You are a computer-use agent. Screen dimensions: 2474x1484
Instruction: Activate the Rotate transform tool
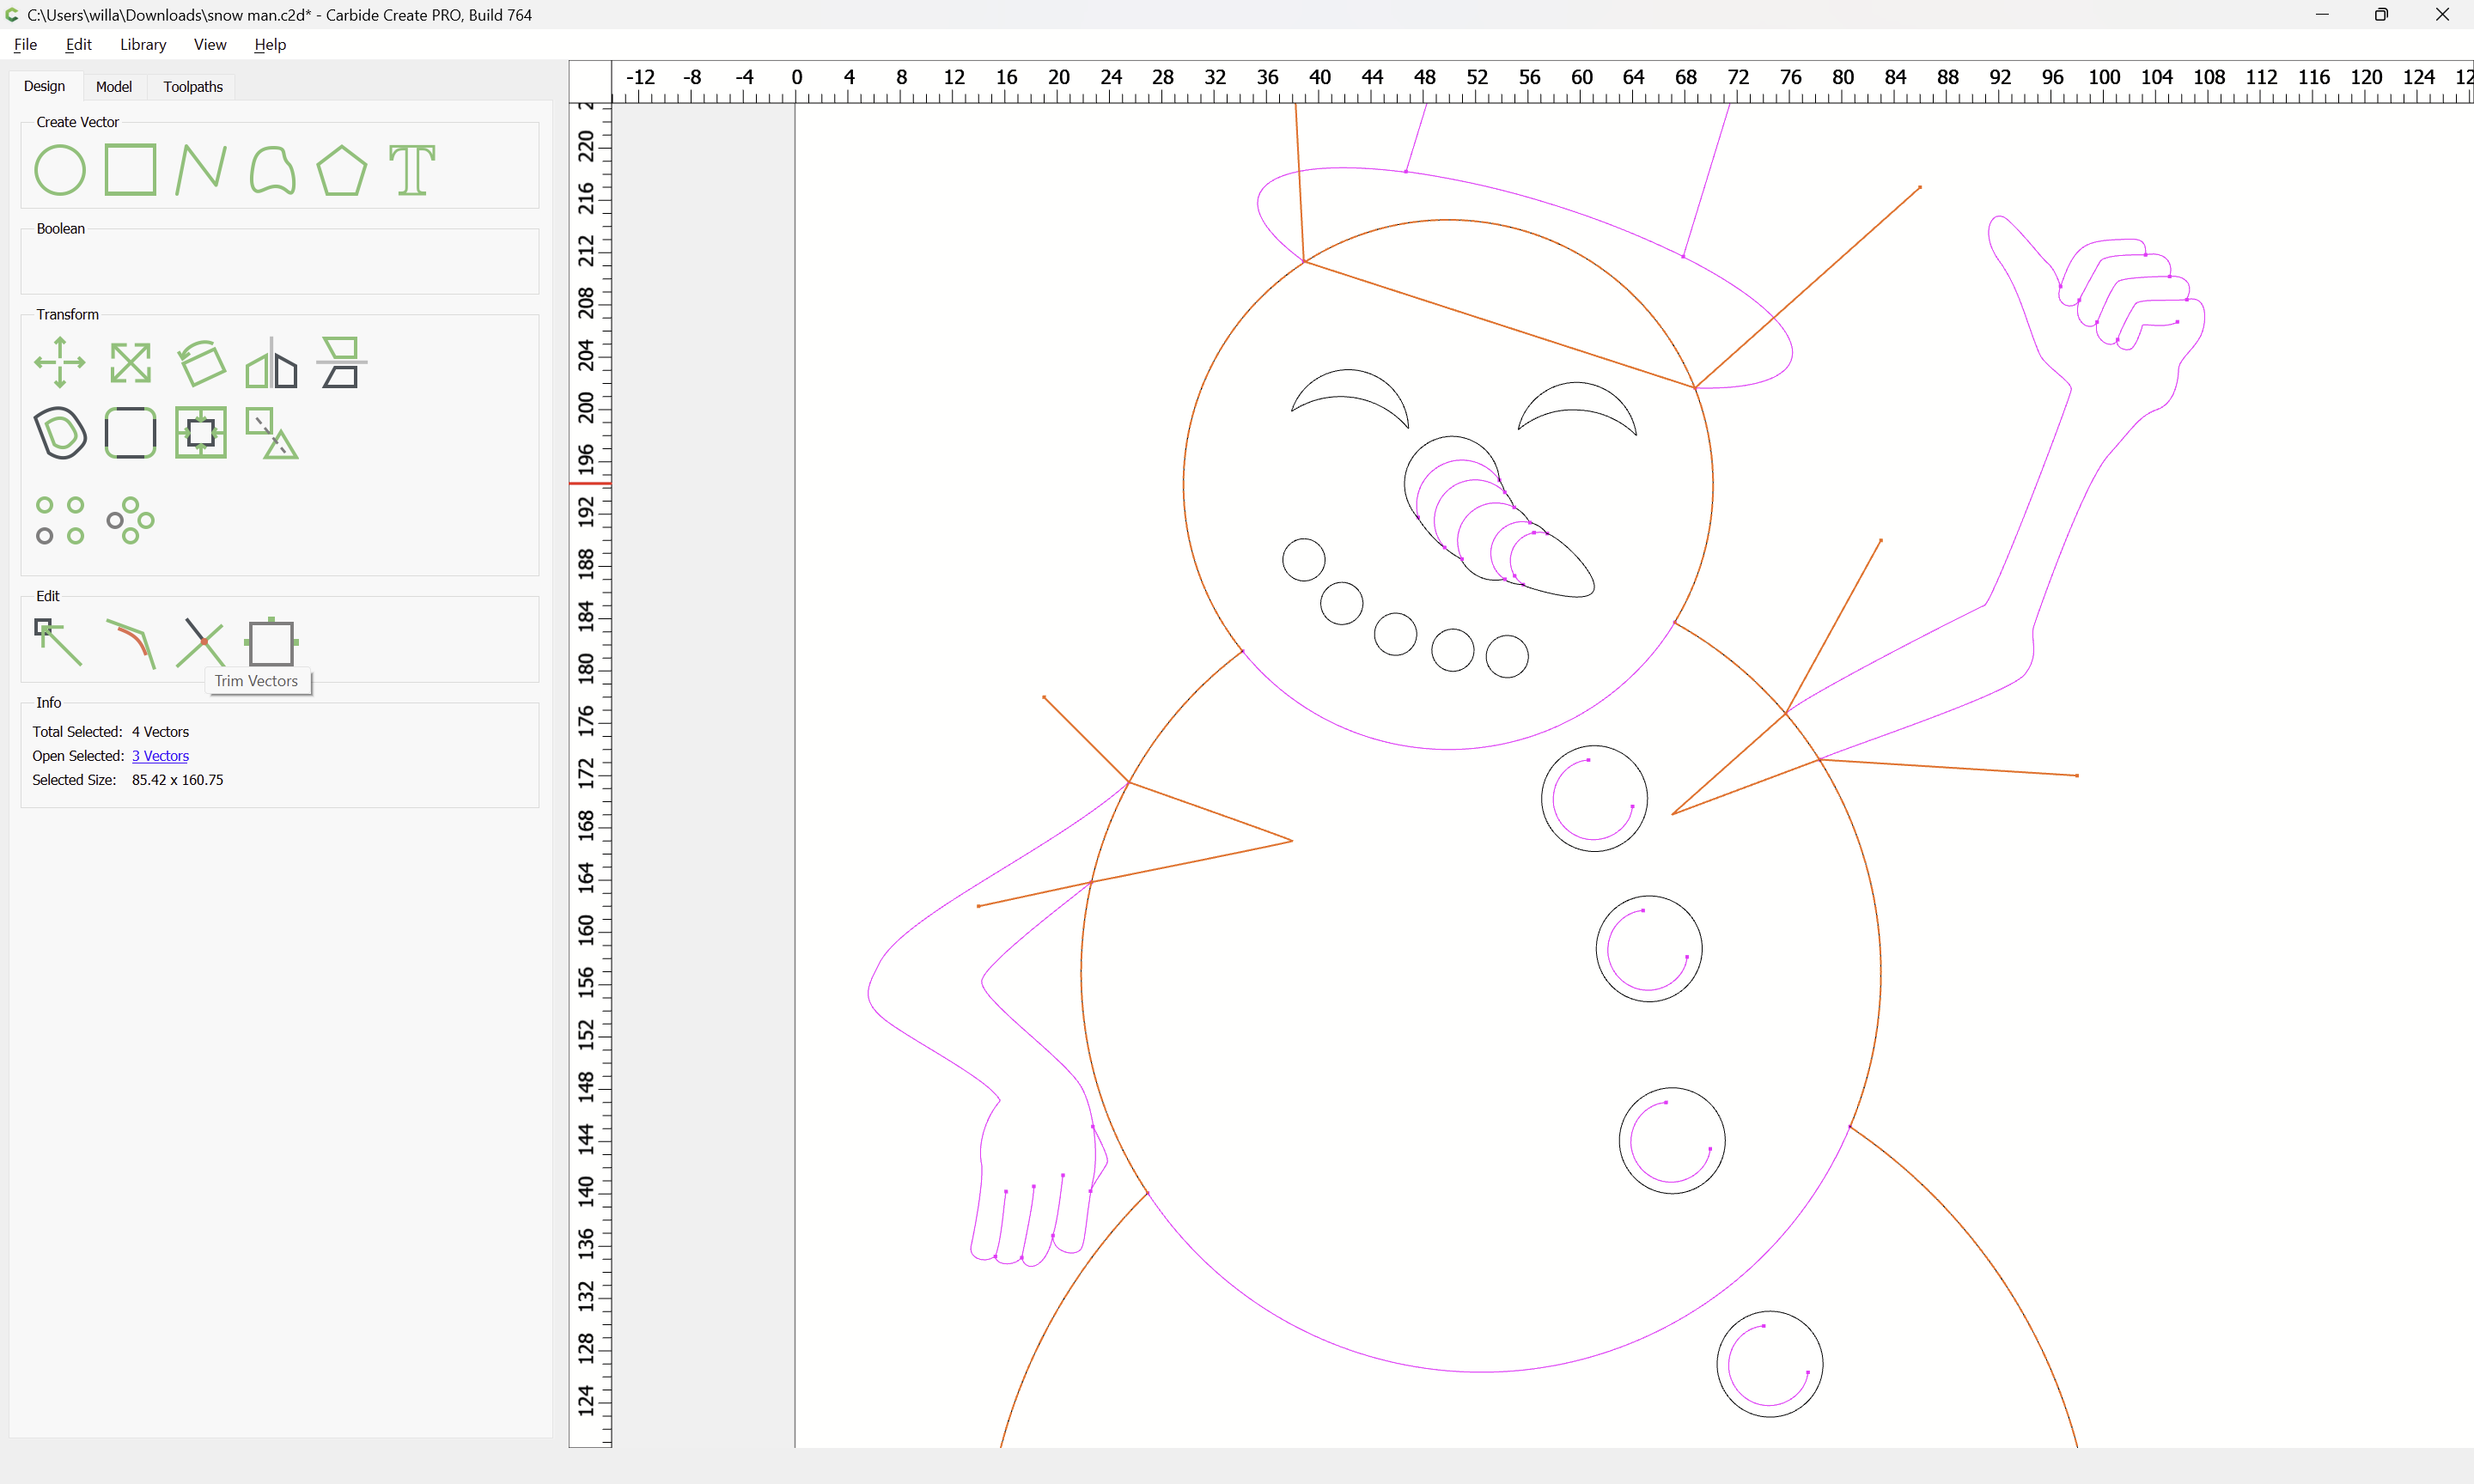click(201, 362)
